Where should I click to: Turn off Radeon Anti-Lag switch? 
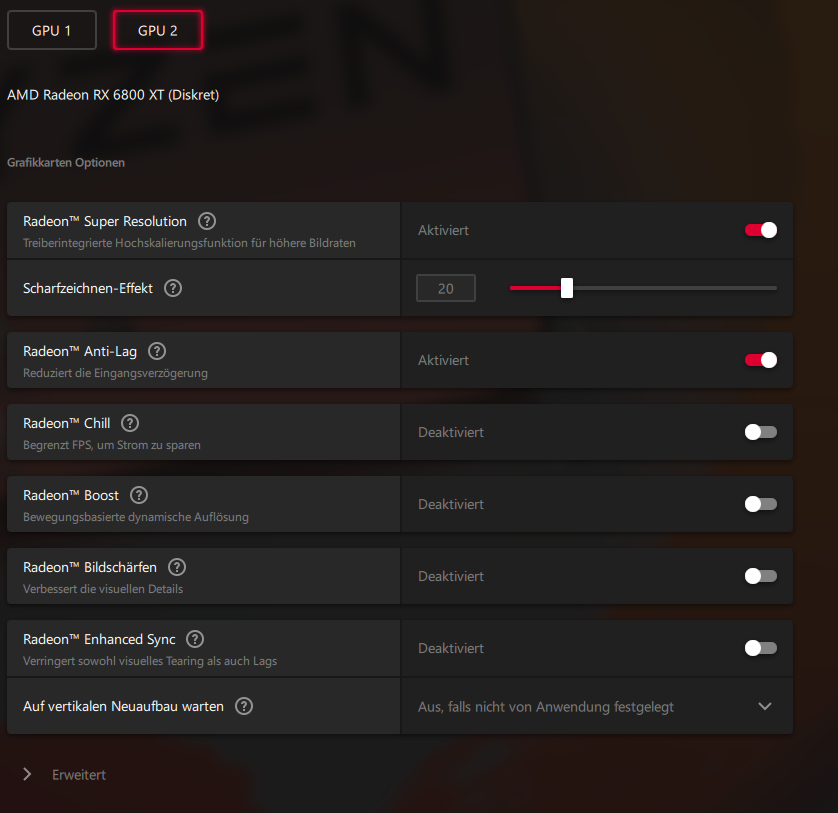click(x=761, y=360)
